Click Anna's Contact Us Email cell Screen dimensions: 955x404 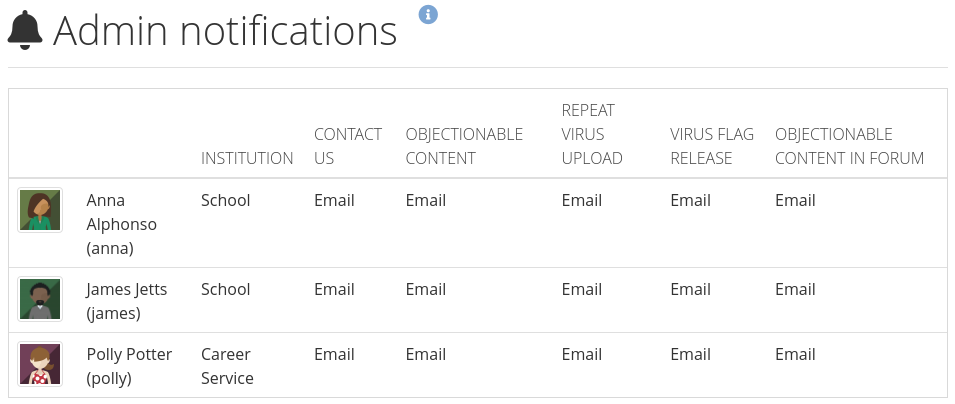pos(334,200)
